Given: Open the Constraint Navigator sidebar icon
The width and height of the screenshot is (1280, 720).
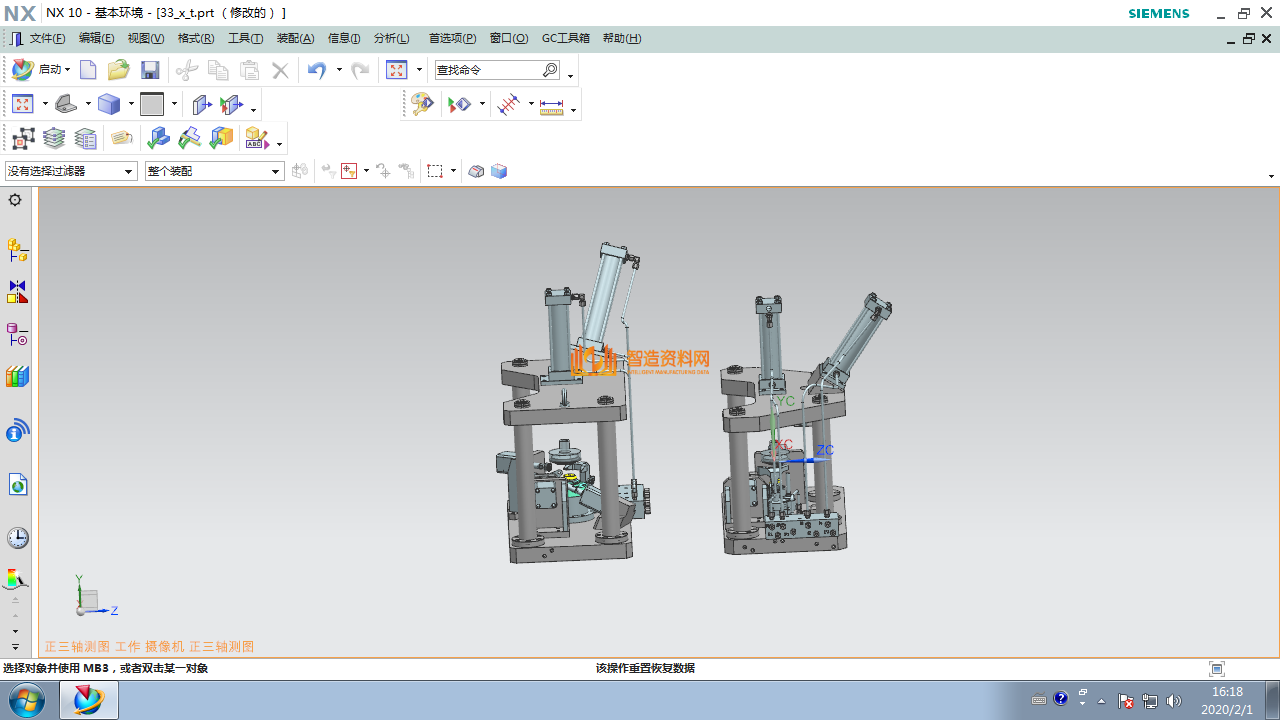Looking at the screenshot, I should tap(17, 292).
